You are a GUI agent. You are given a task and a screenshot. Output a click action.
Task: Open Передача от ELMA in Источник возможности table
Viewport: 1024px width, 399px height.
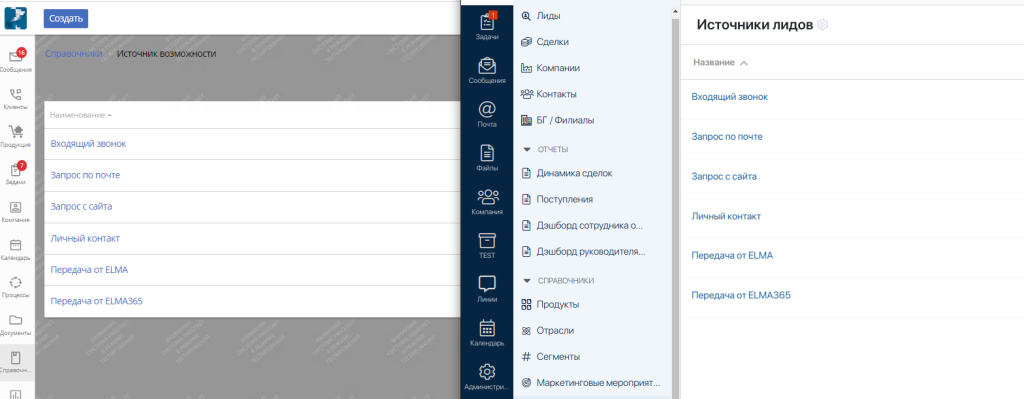[88, 270]
